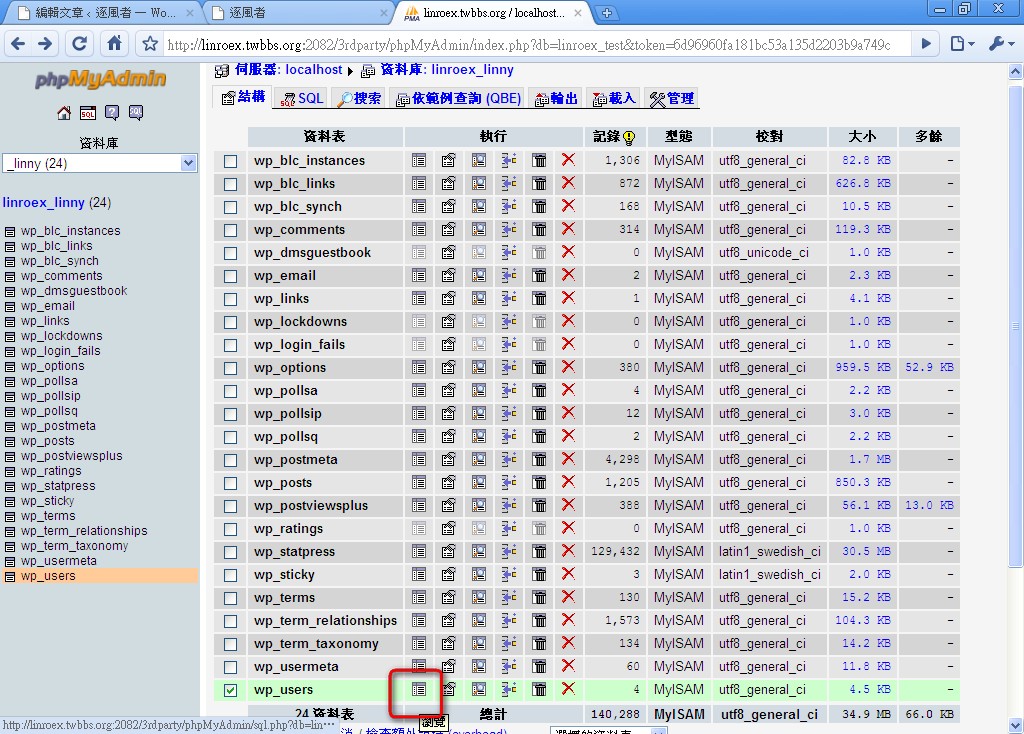1024x734 pixels.
Task: Tick the wp_usermeta checkbox
Action: point(231,667)
